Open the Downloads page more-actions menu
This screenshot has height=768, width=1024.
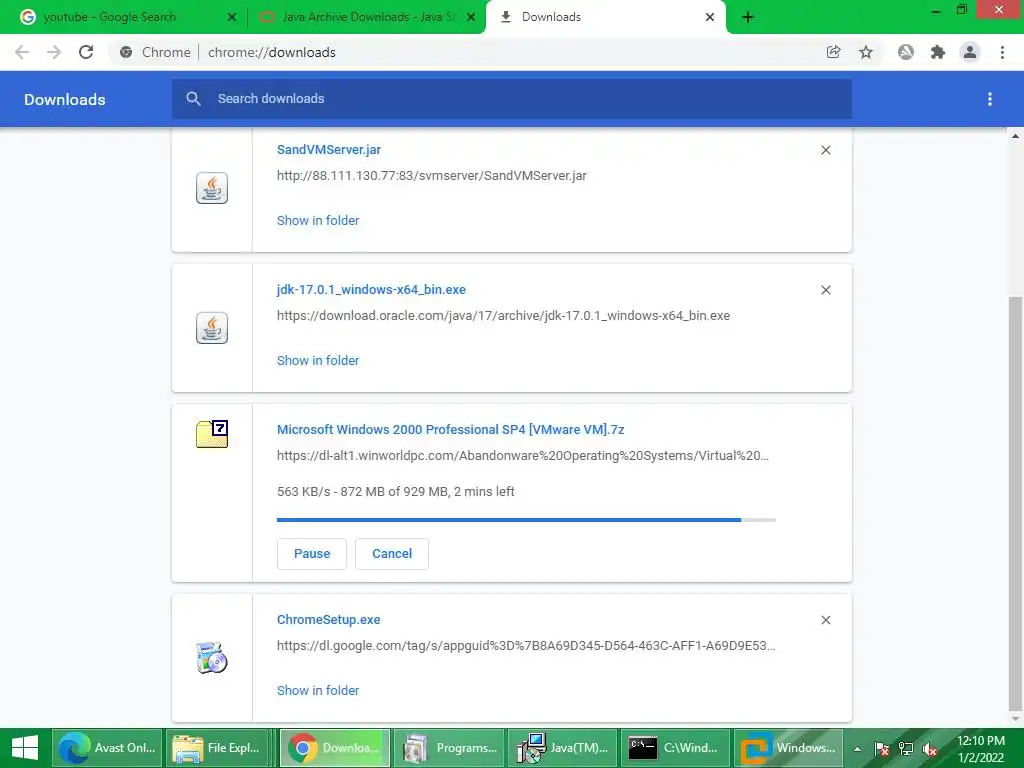(990, 99)
